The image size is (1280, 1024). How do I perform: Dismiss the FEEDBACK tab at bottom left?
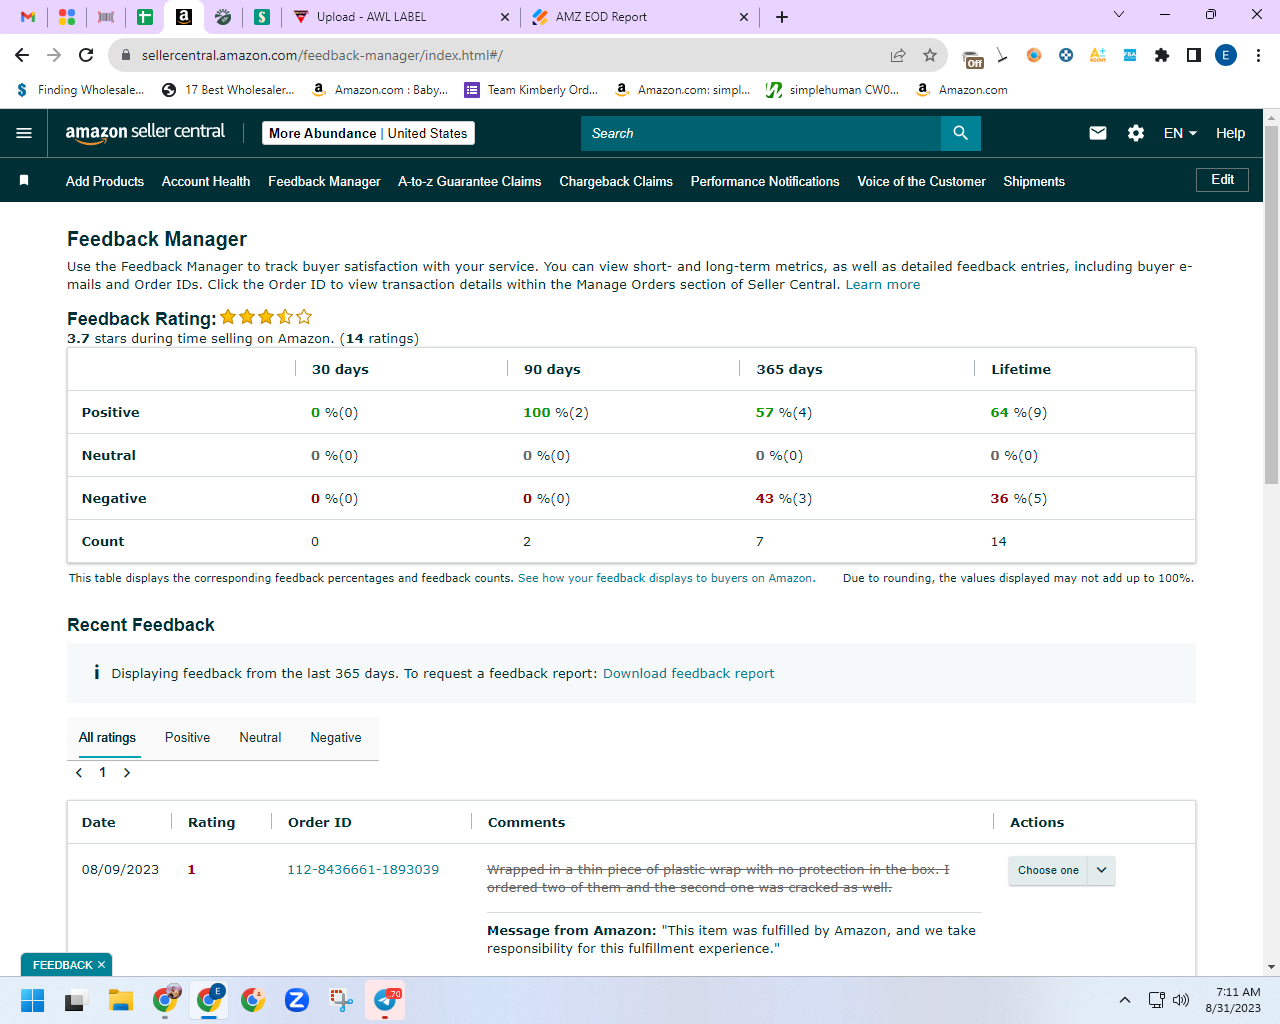click(101, 965)
